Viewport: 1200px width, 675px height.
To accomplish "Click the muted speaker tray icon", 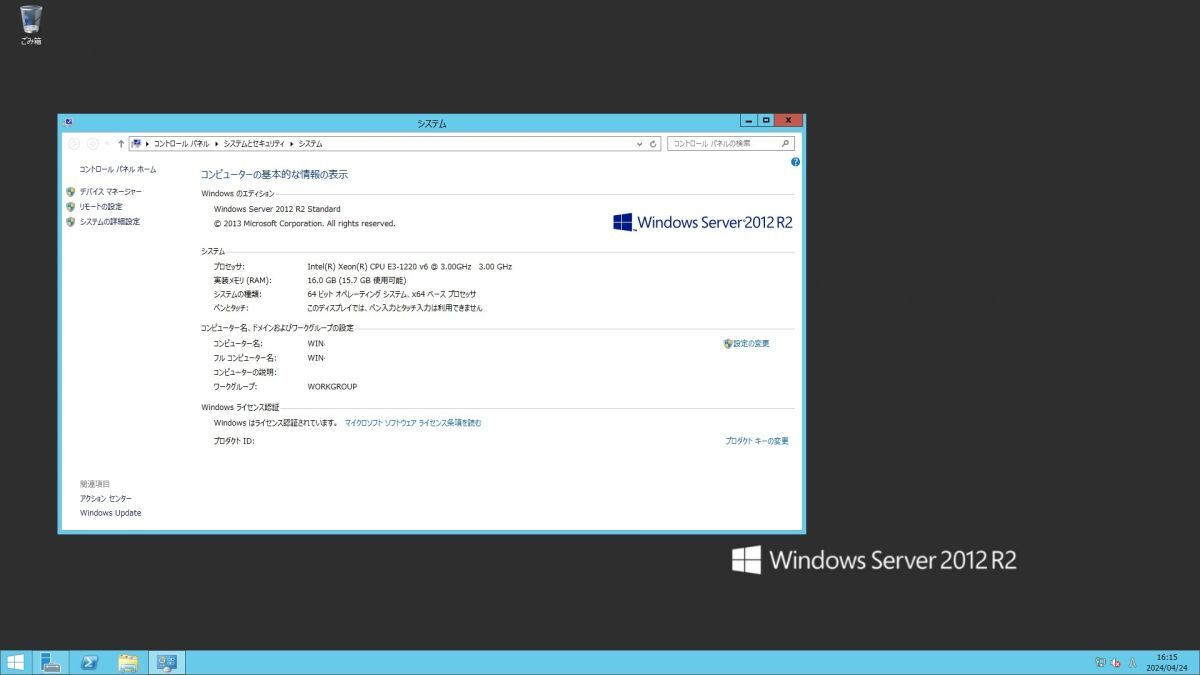I will pos(1115,662).
